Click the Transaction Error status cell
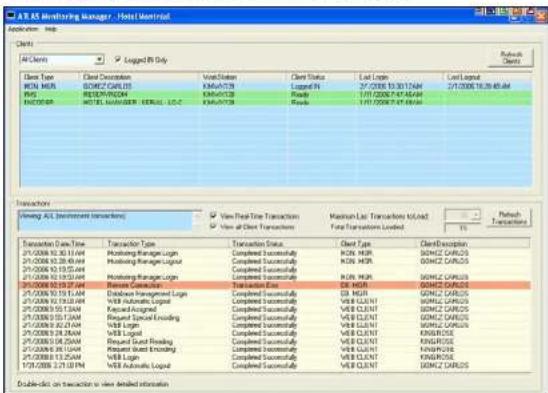 [255, 285]
